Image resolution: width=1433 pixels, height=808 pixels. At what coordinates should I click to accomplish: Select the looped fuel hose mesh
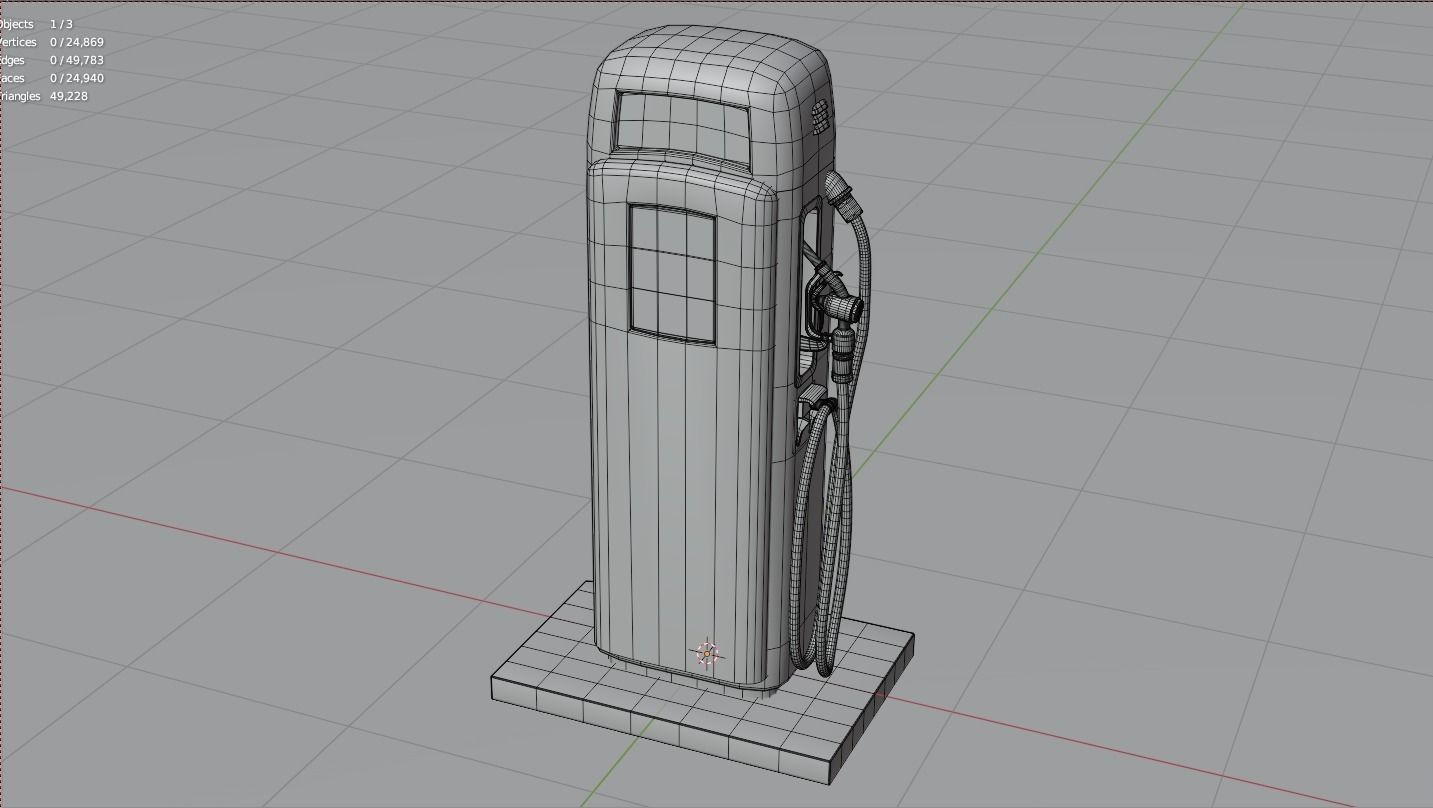click(x=822, y=540)
